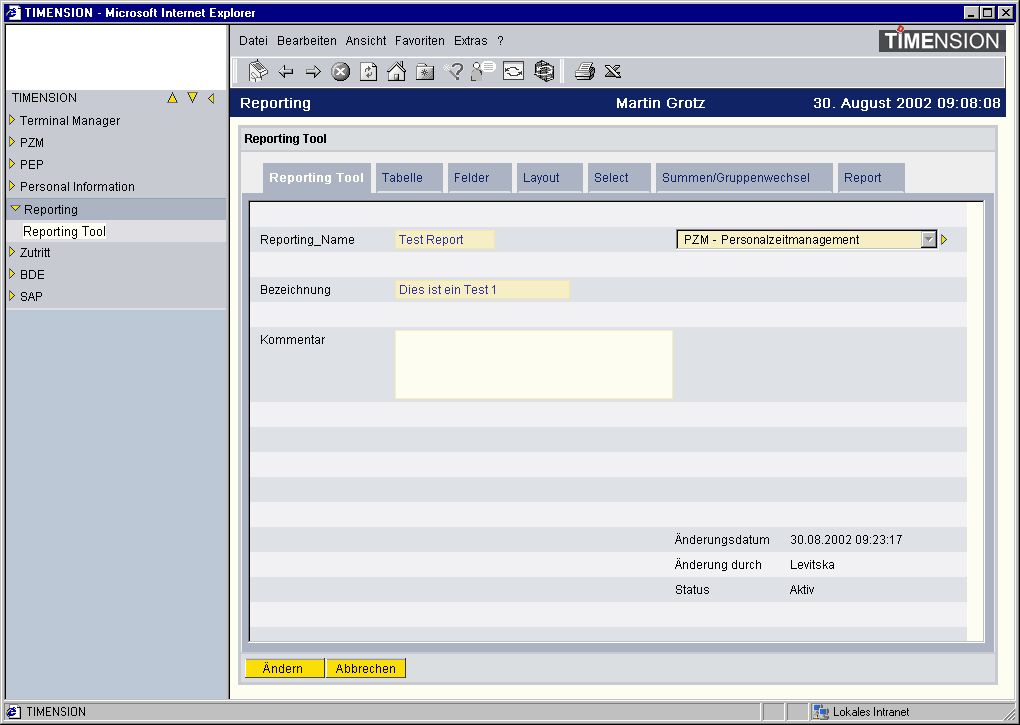Click the Ändern button
Image resolution: width=1020 pixels, height=725 pixels.
[283, 669]
